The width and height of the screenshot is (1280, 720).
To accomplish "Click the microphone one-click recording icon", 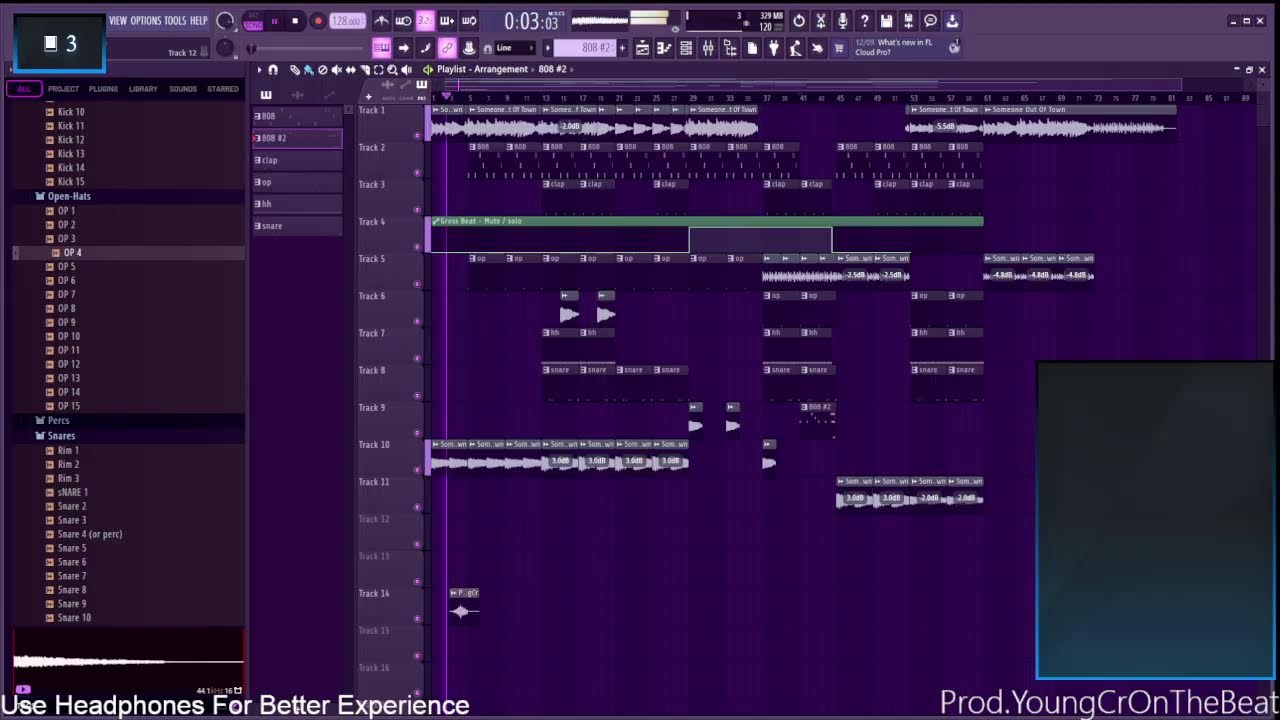I will click(842, 21).
